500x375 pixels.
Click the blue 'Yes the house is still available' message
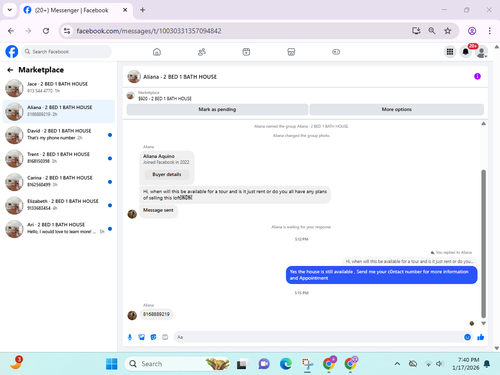[381, 275]
